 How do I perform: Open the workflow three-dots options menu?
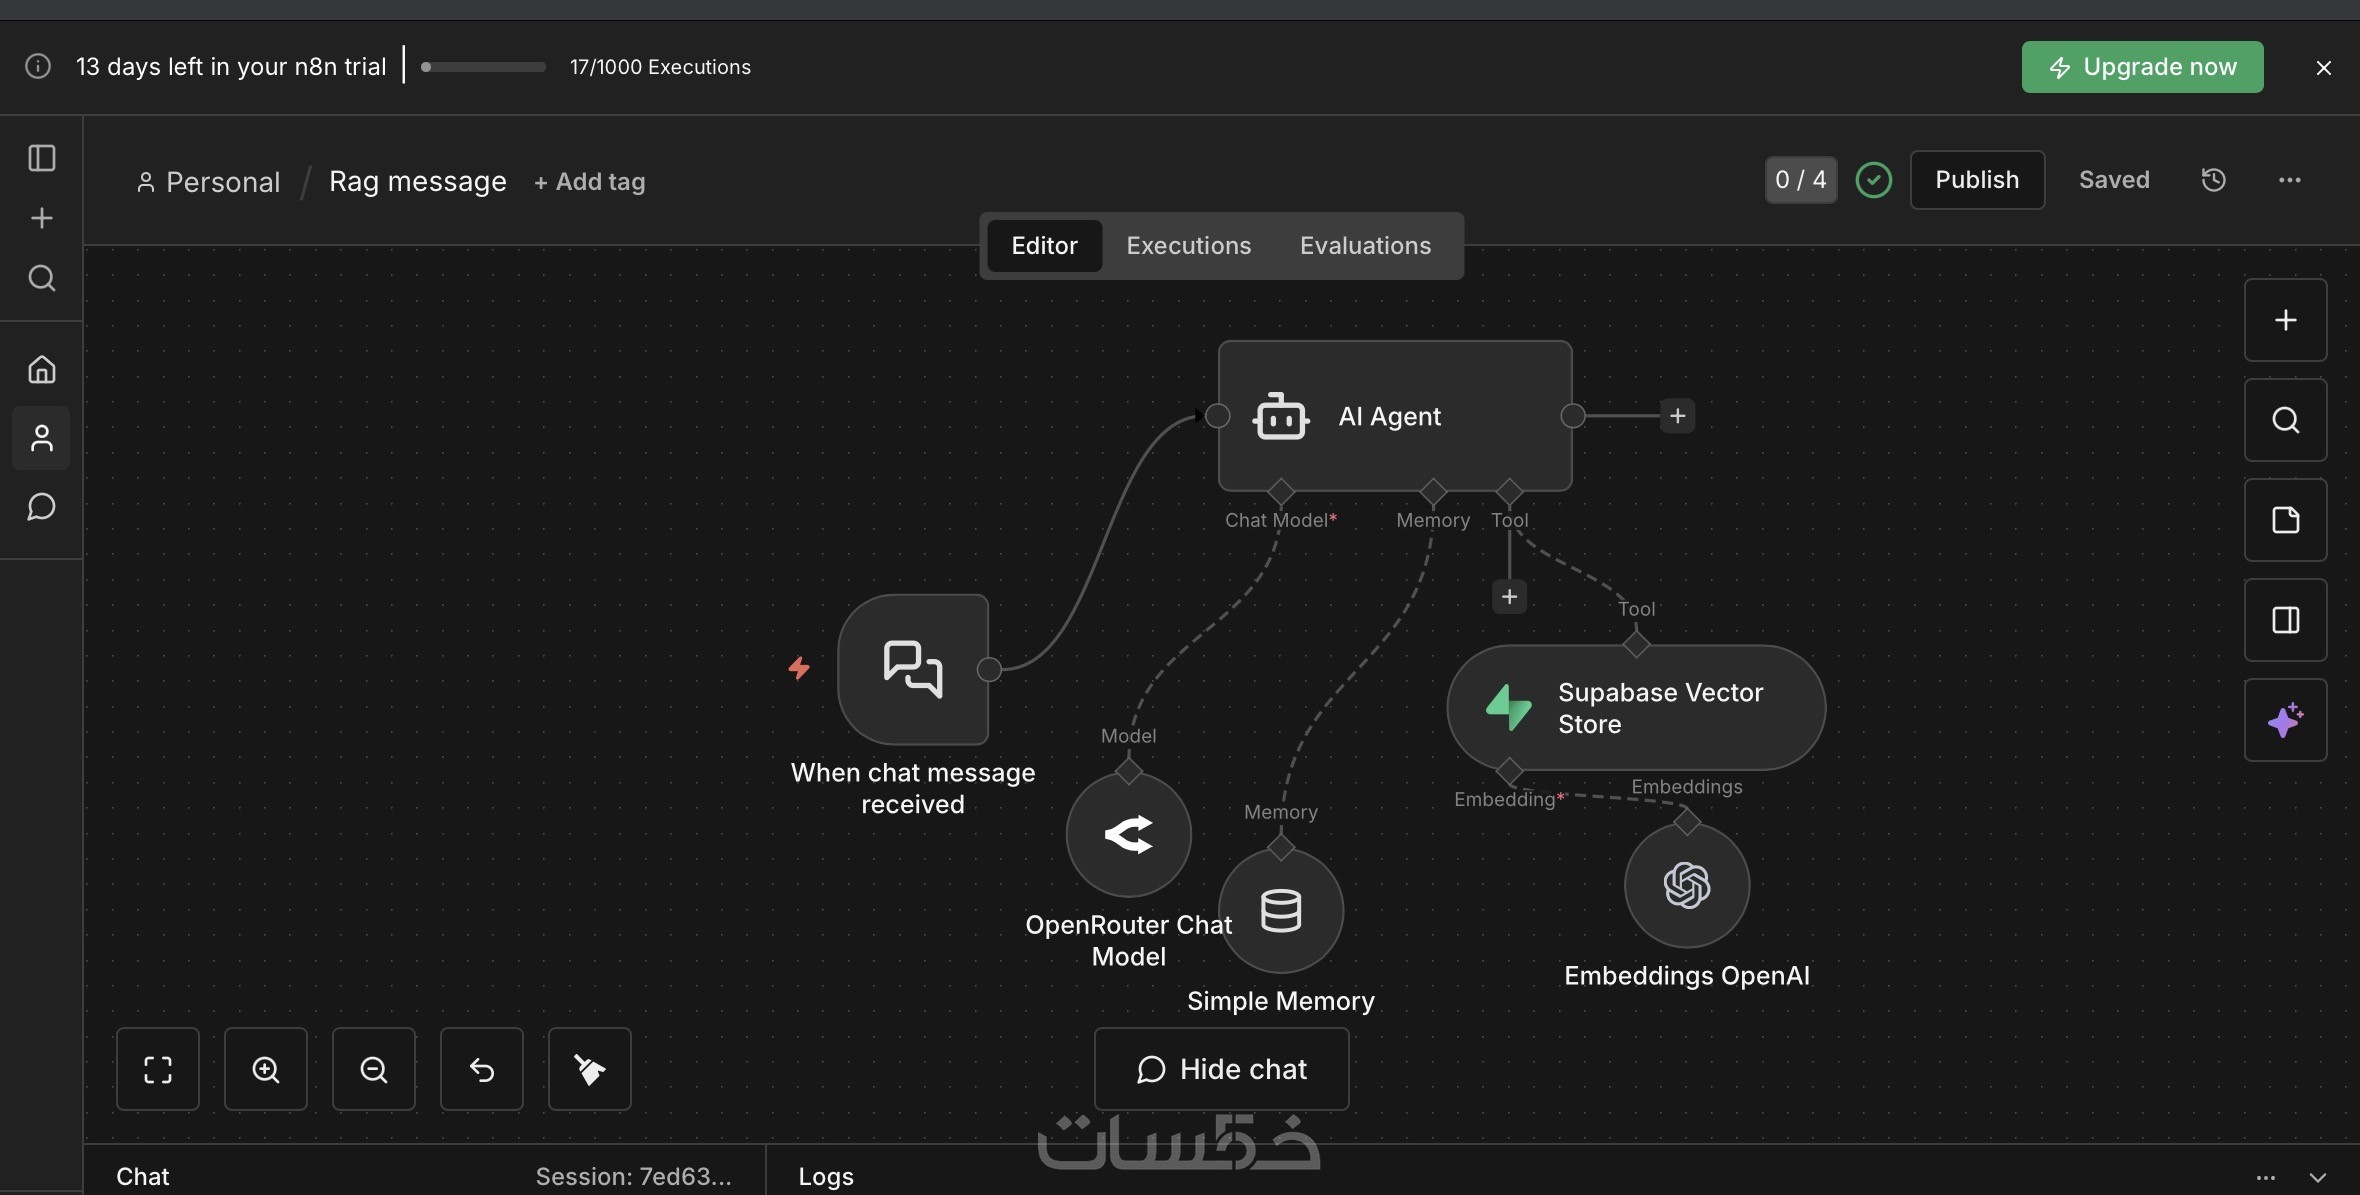click(x=2289, y=180)
